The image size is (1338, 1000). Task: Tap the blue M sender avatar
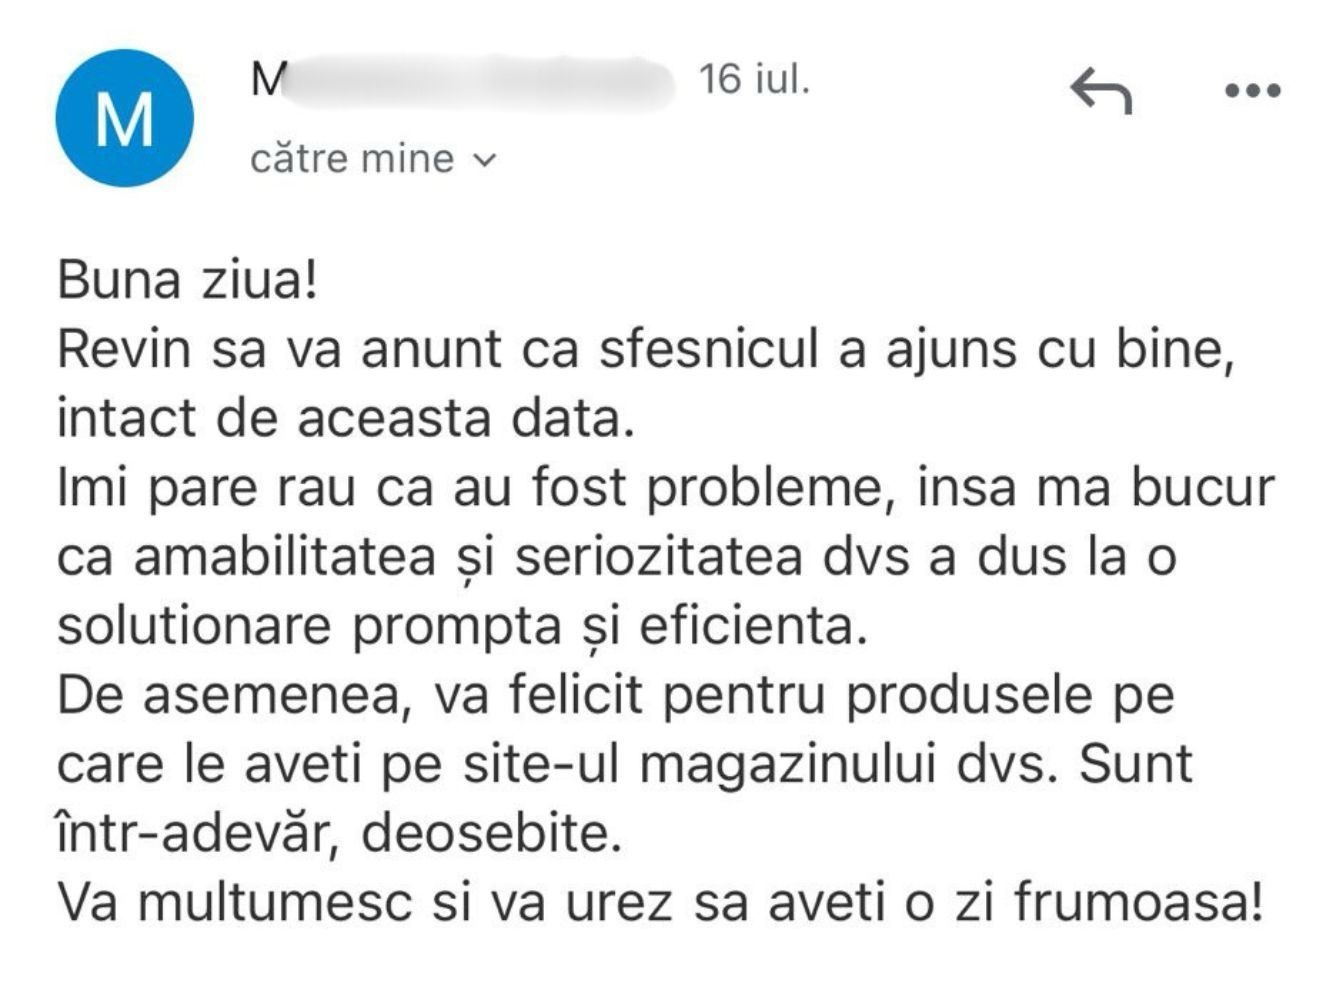click(x=124, y=118)
